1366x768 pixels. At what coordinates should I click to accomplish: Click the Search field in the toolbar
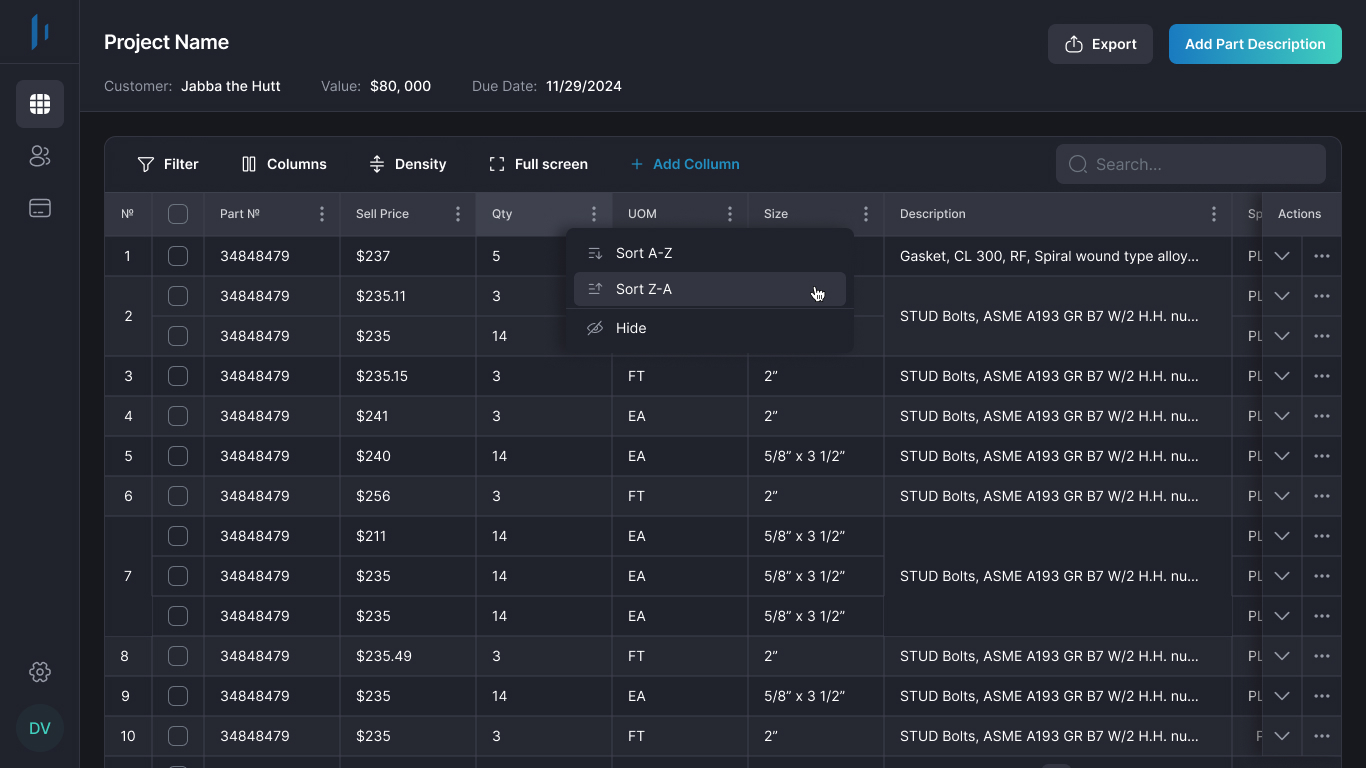[x=1190, y=163]
